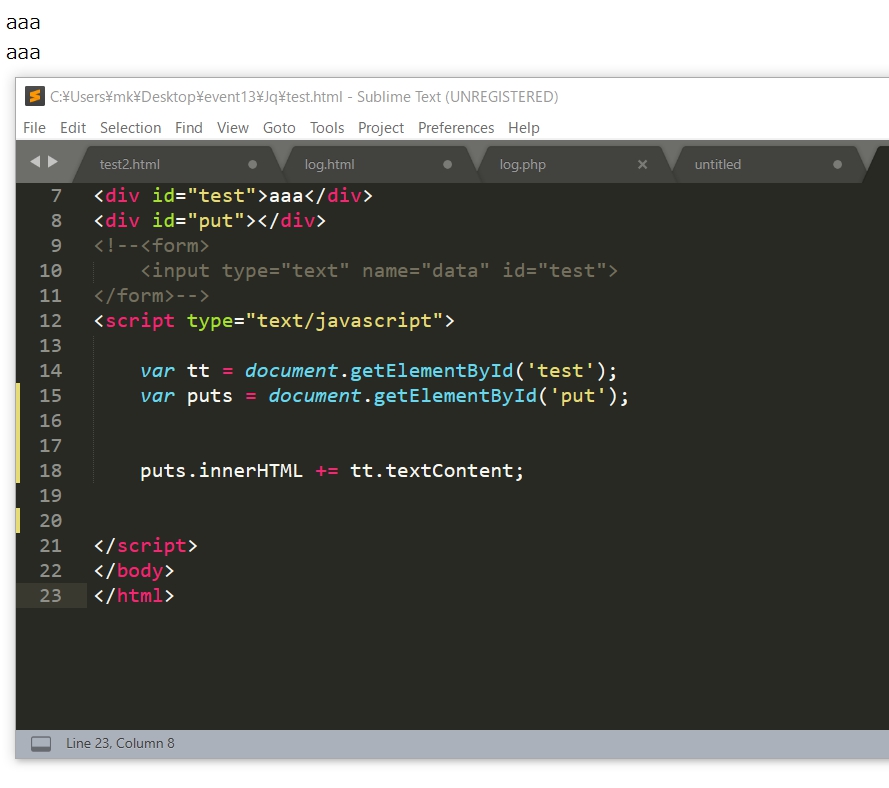The image size is (889, 788).
Task: Click the unsaved-changes dot on test2.html tab
Action: point(253,165)
